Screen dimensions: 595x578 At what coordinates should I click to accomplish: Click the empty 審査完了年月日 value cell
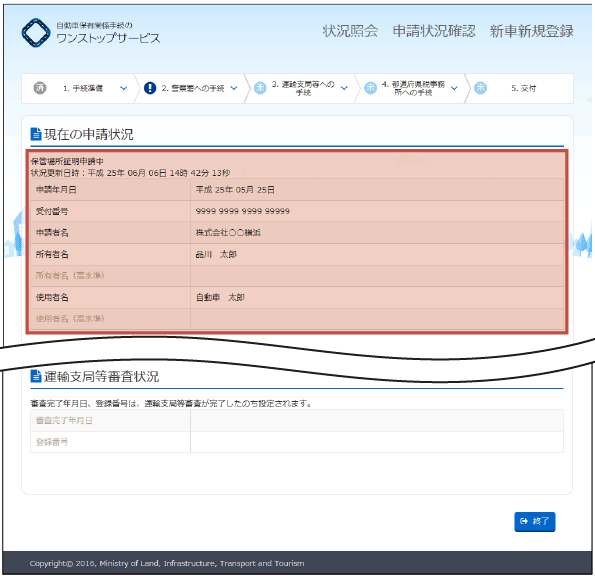tap(377, 421)
